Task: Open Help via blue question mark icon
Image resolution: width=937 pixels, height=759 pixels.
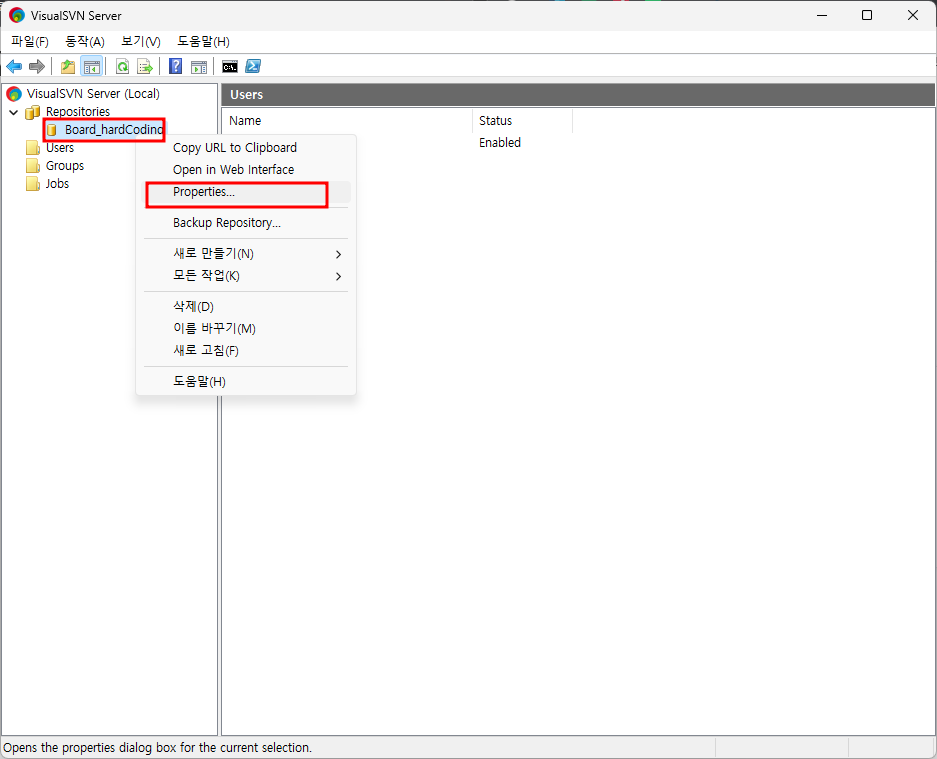Action: click(176, 66)
